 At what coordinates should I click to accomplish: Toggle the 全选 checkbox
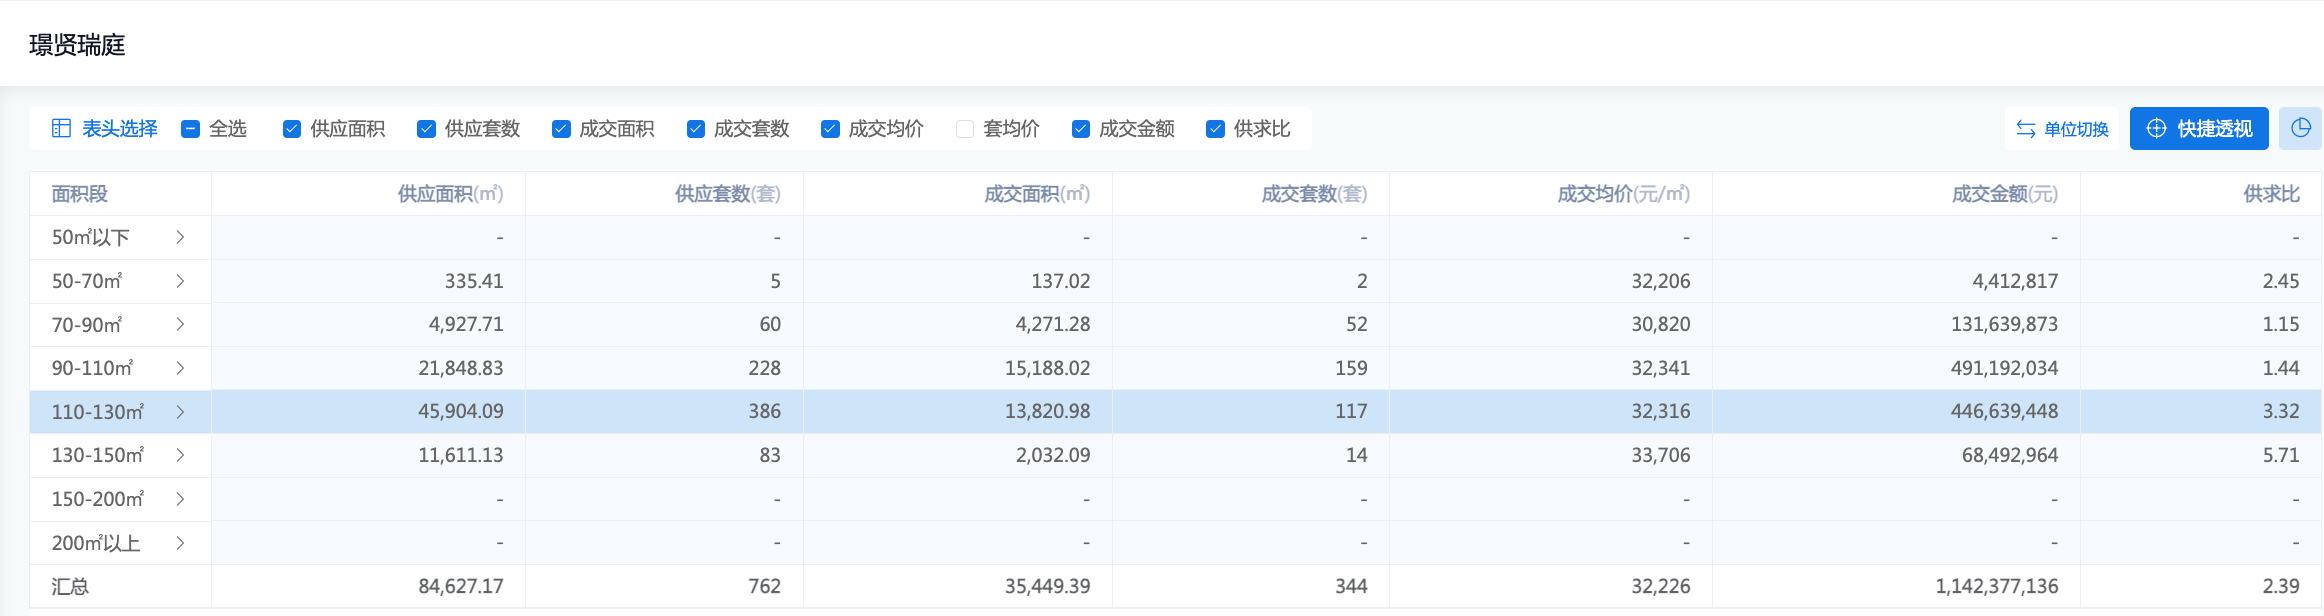coord(190,129)
